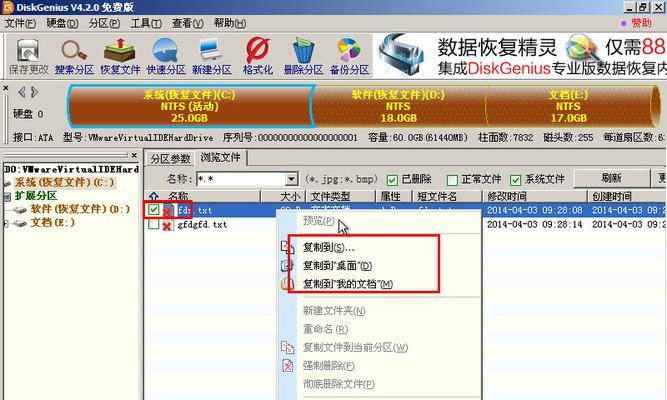This screenshot has height=400, width=667.
Task: Switch to the 浏览文件 tab
Action: click(x=220, y=157)
